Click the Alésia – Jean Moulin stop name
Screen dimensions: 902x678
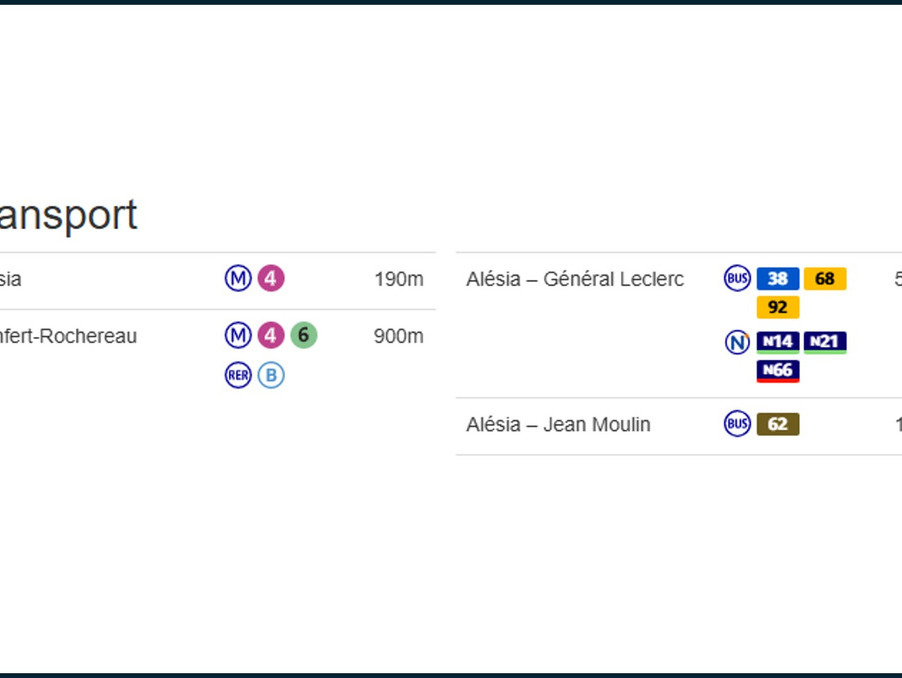click(x=558, y=425)
